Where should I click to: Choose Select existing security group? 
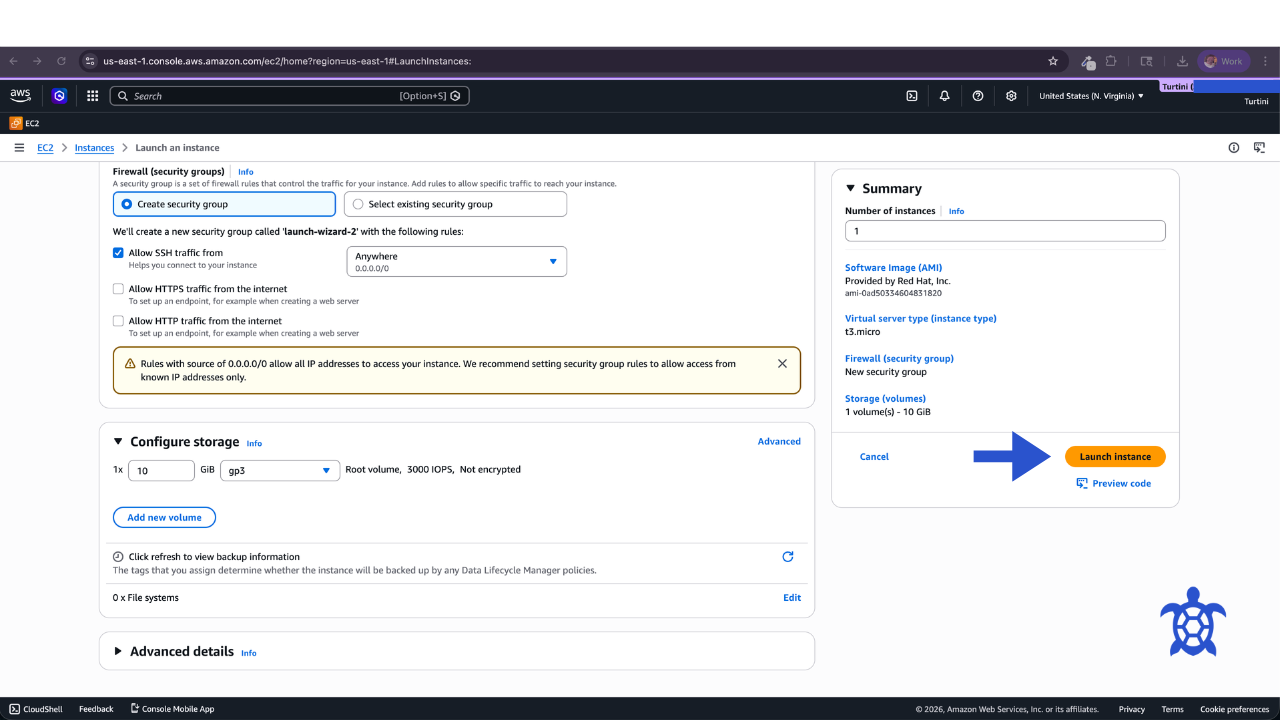(x=455, y=204)
